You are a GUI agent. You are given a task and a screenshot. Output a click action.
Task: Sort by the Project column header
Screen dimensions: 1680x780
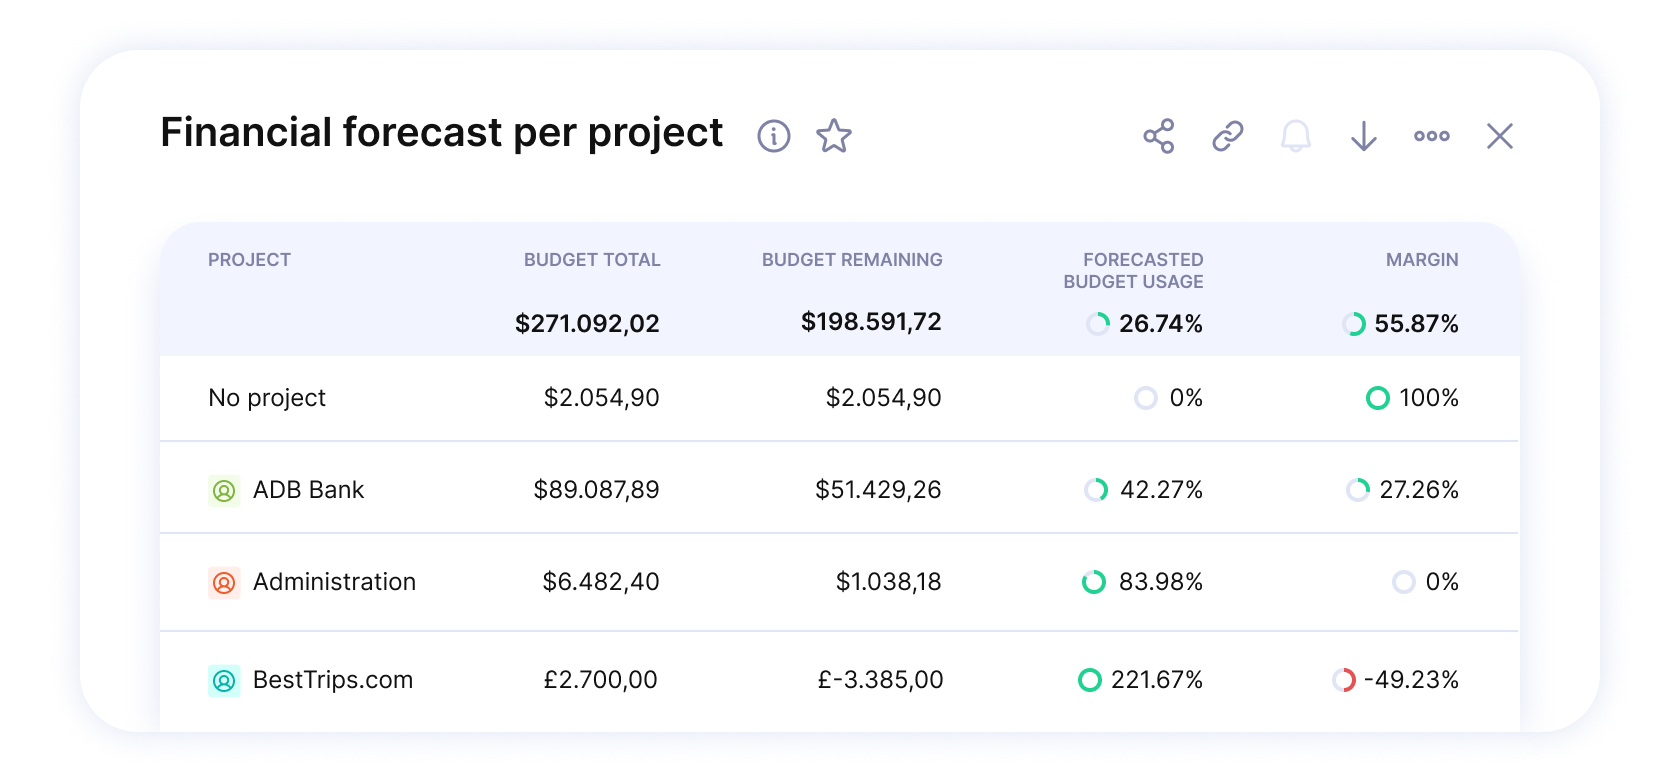point(249,260)
